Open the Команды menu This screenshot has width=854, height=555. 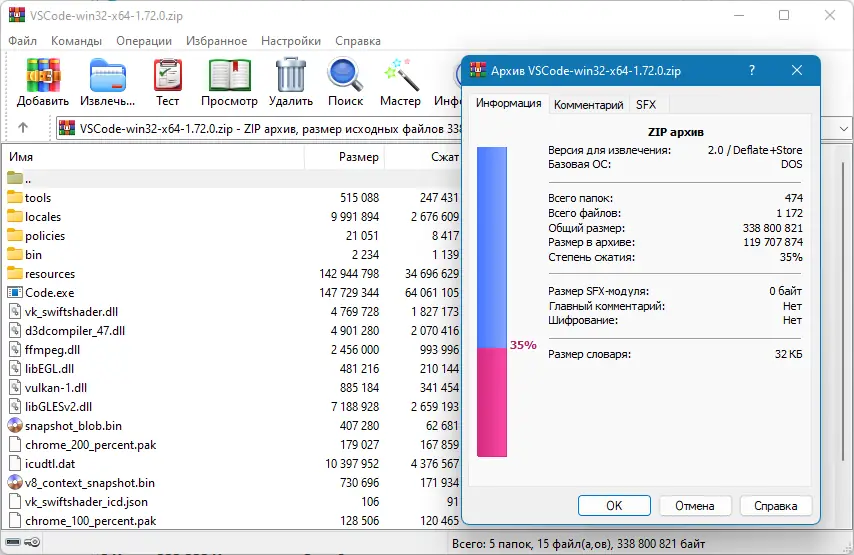point(76,41)
